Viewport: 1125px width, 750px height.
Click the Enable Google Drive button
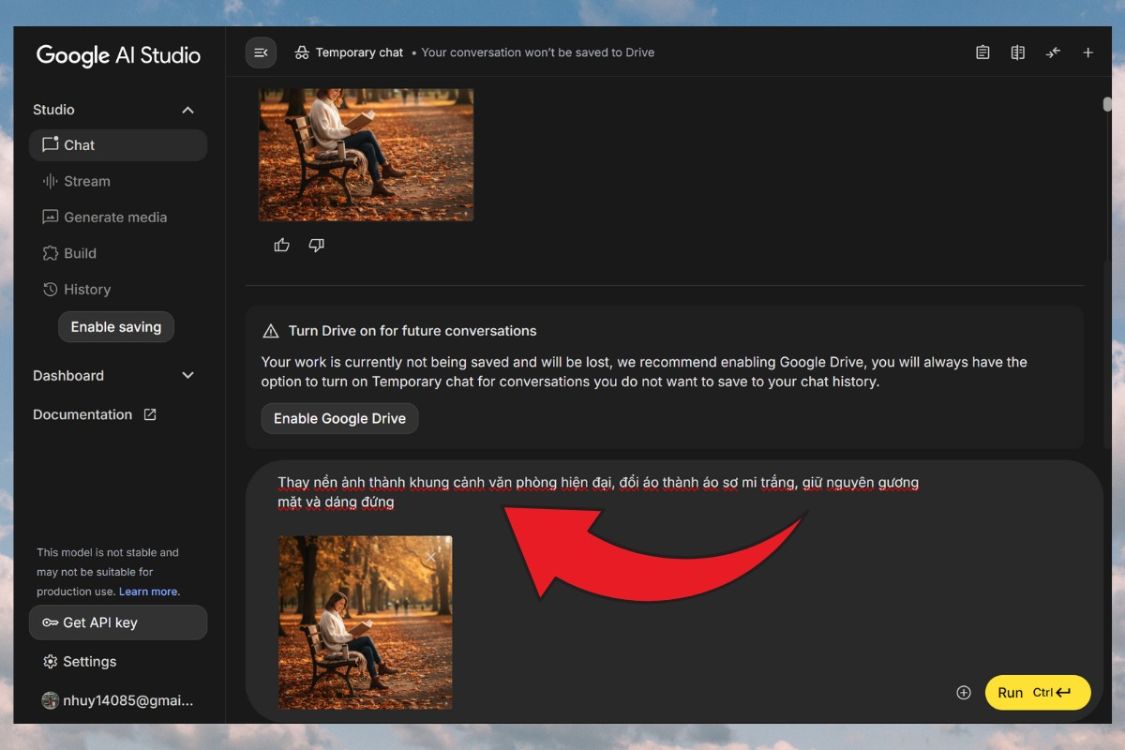click(x=339, y=418)
